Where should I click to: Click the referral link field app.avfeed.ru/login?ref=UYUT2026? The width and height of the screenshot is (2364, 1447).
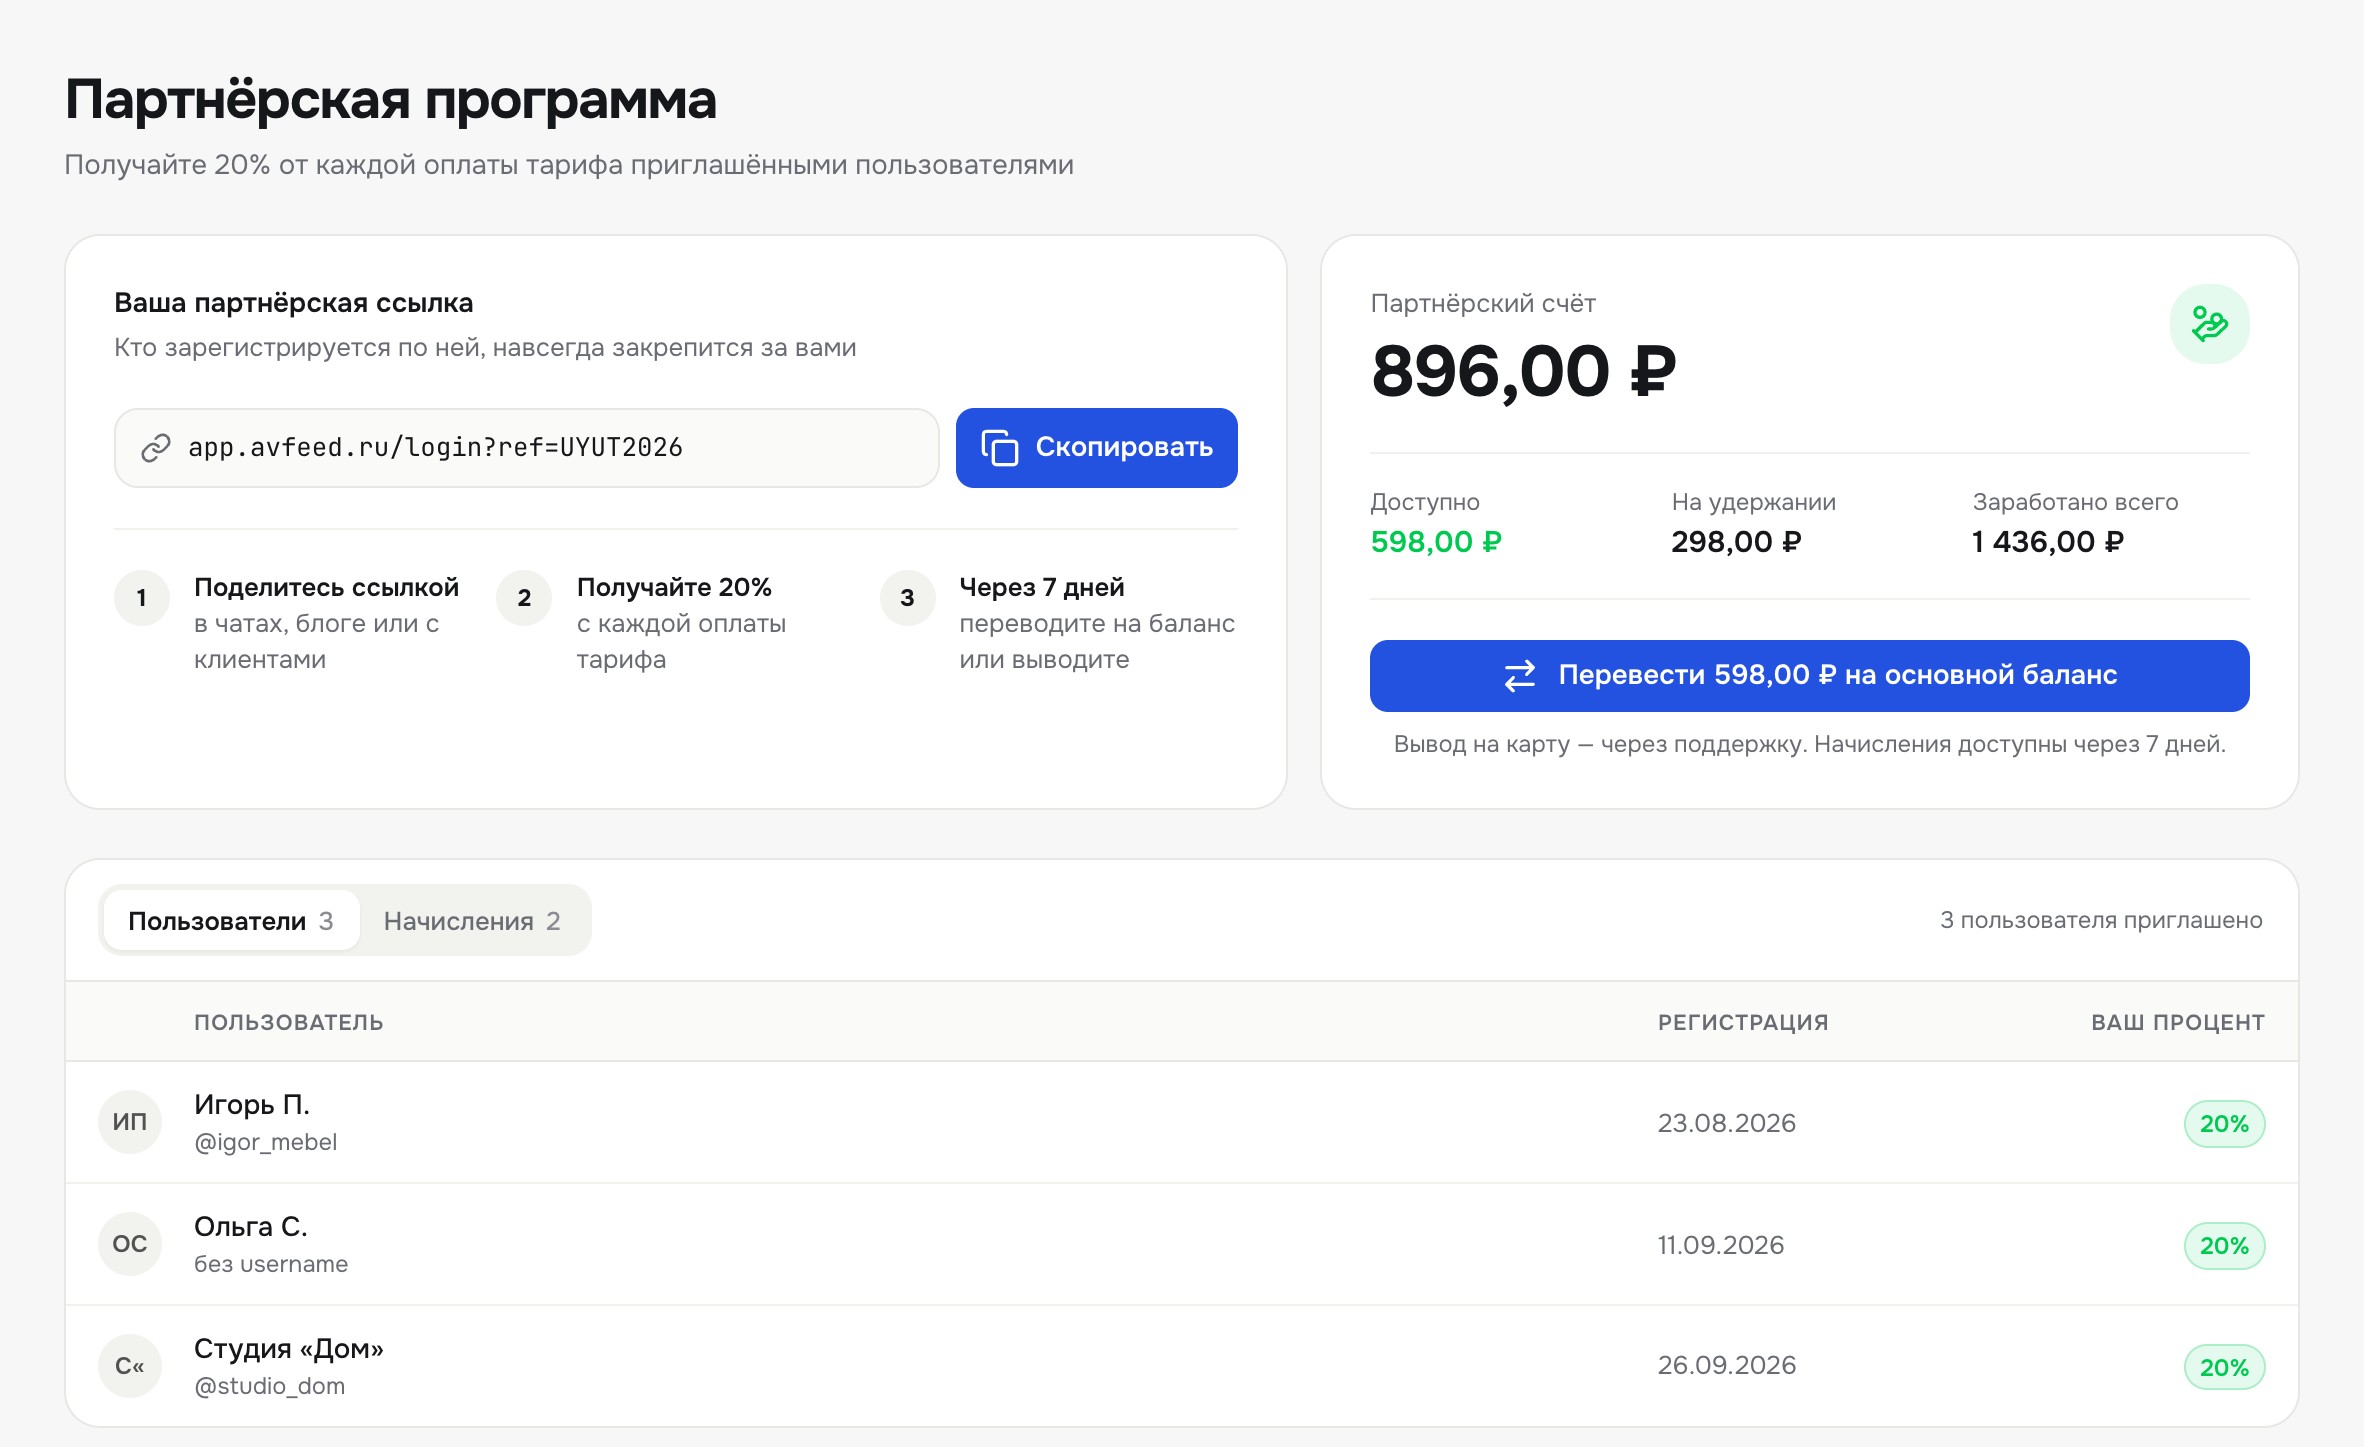click(x=526, y=448)
